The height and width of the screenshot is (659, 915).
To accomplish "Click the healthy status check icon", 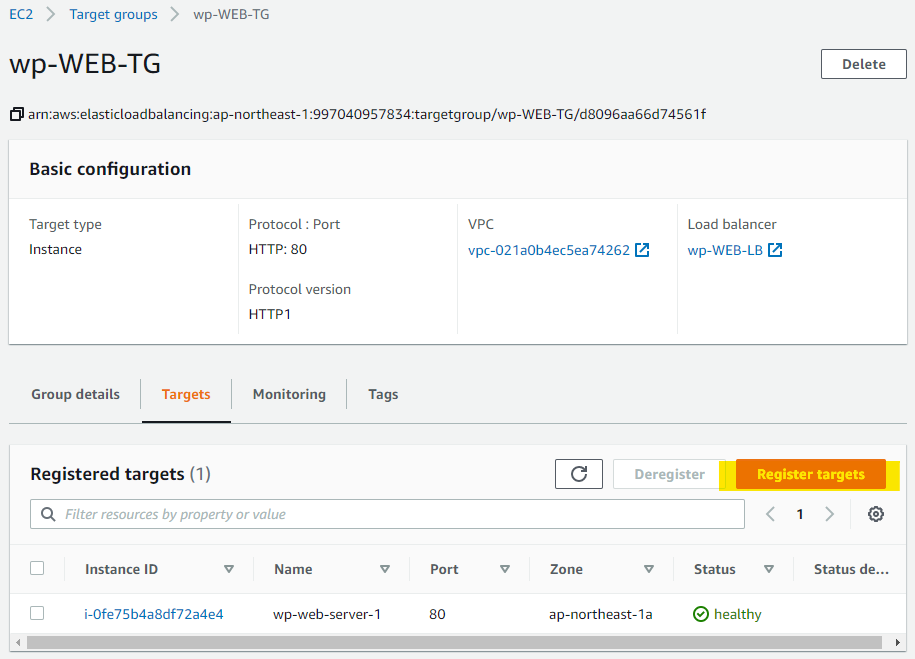I will 700,614.
